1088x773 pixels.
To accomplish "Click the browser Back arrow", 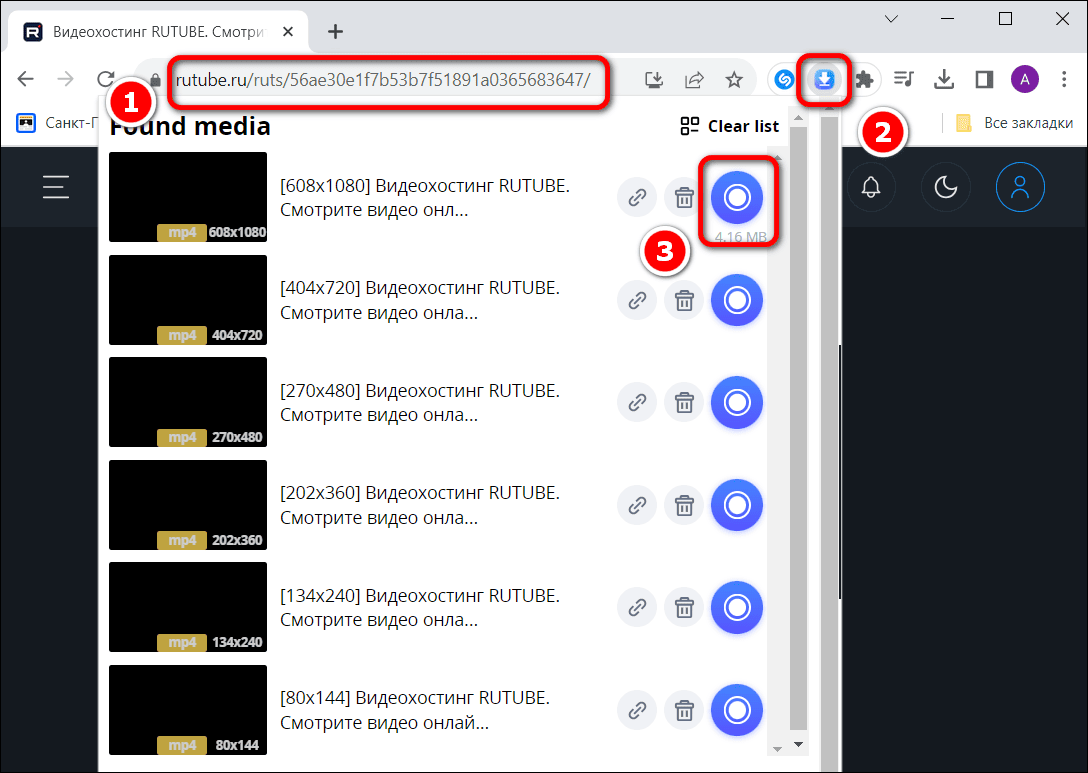I will (26, 79).
